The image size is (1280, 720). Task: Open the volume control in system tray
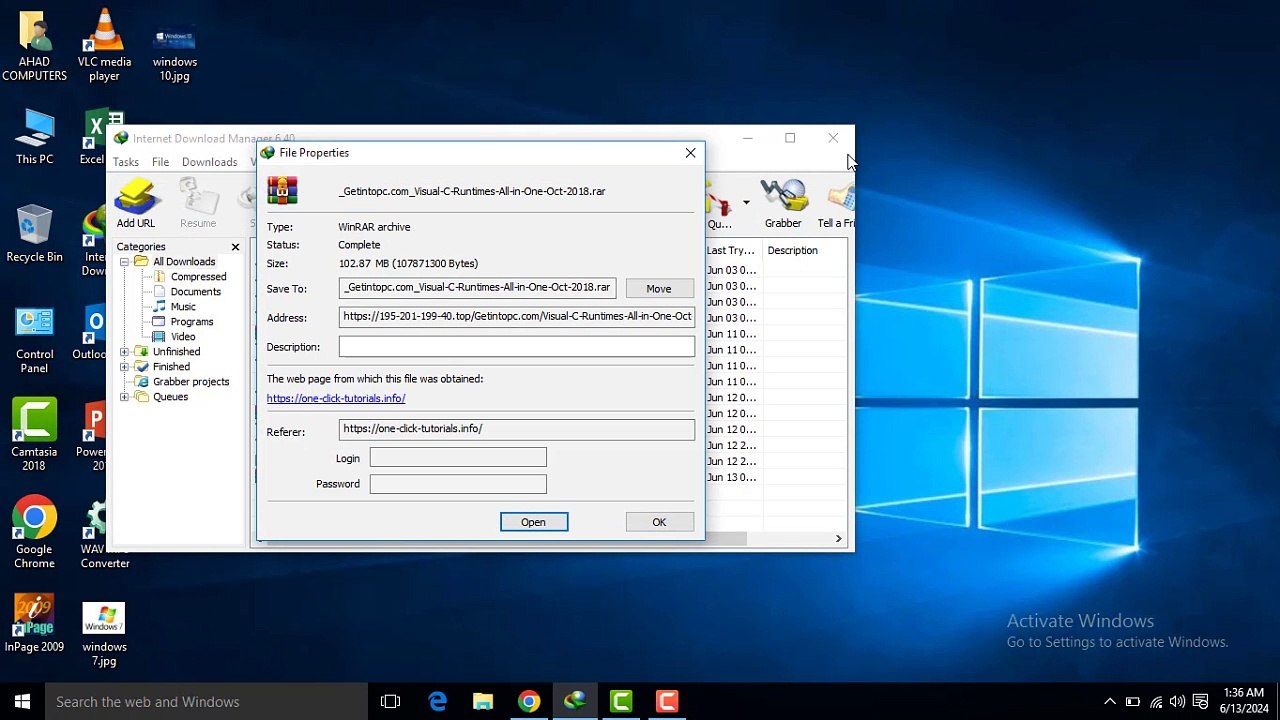pyautogui.click(x=1177, y=702)
